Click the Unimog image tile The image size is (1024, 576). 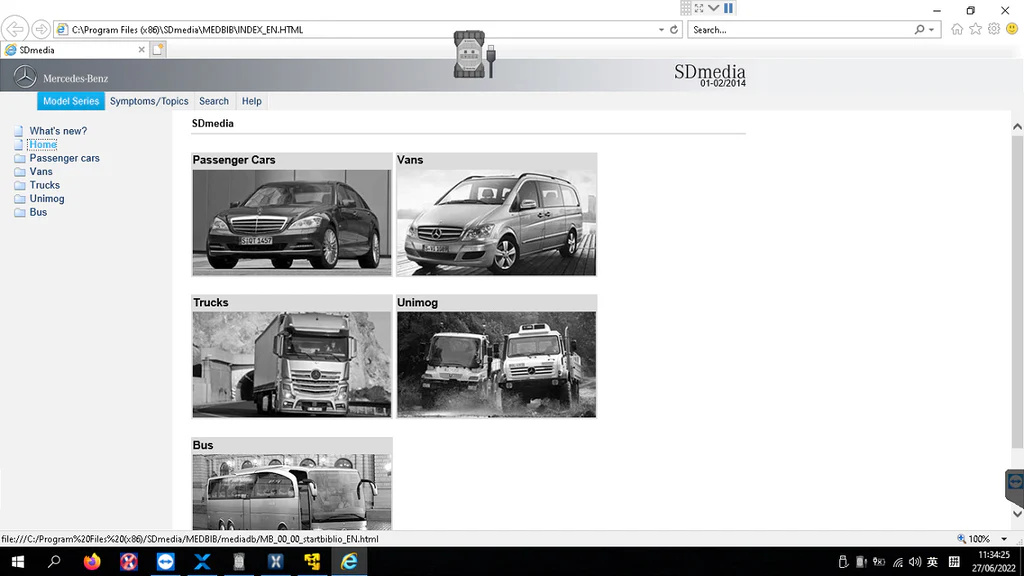(x=496, y=364)
